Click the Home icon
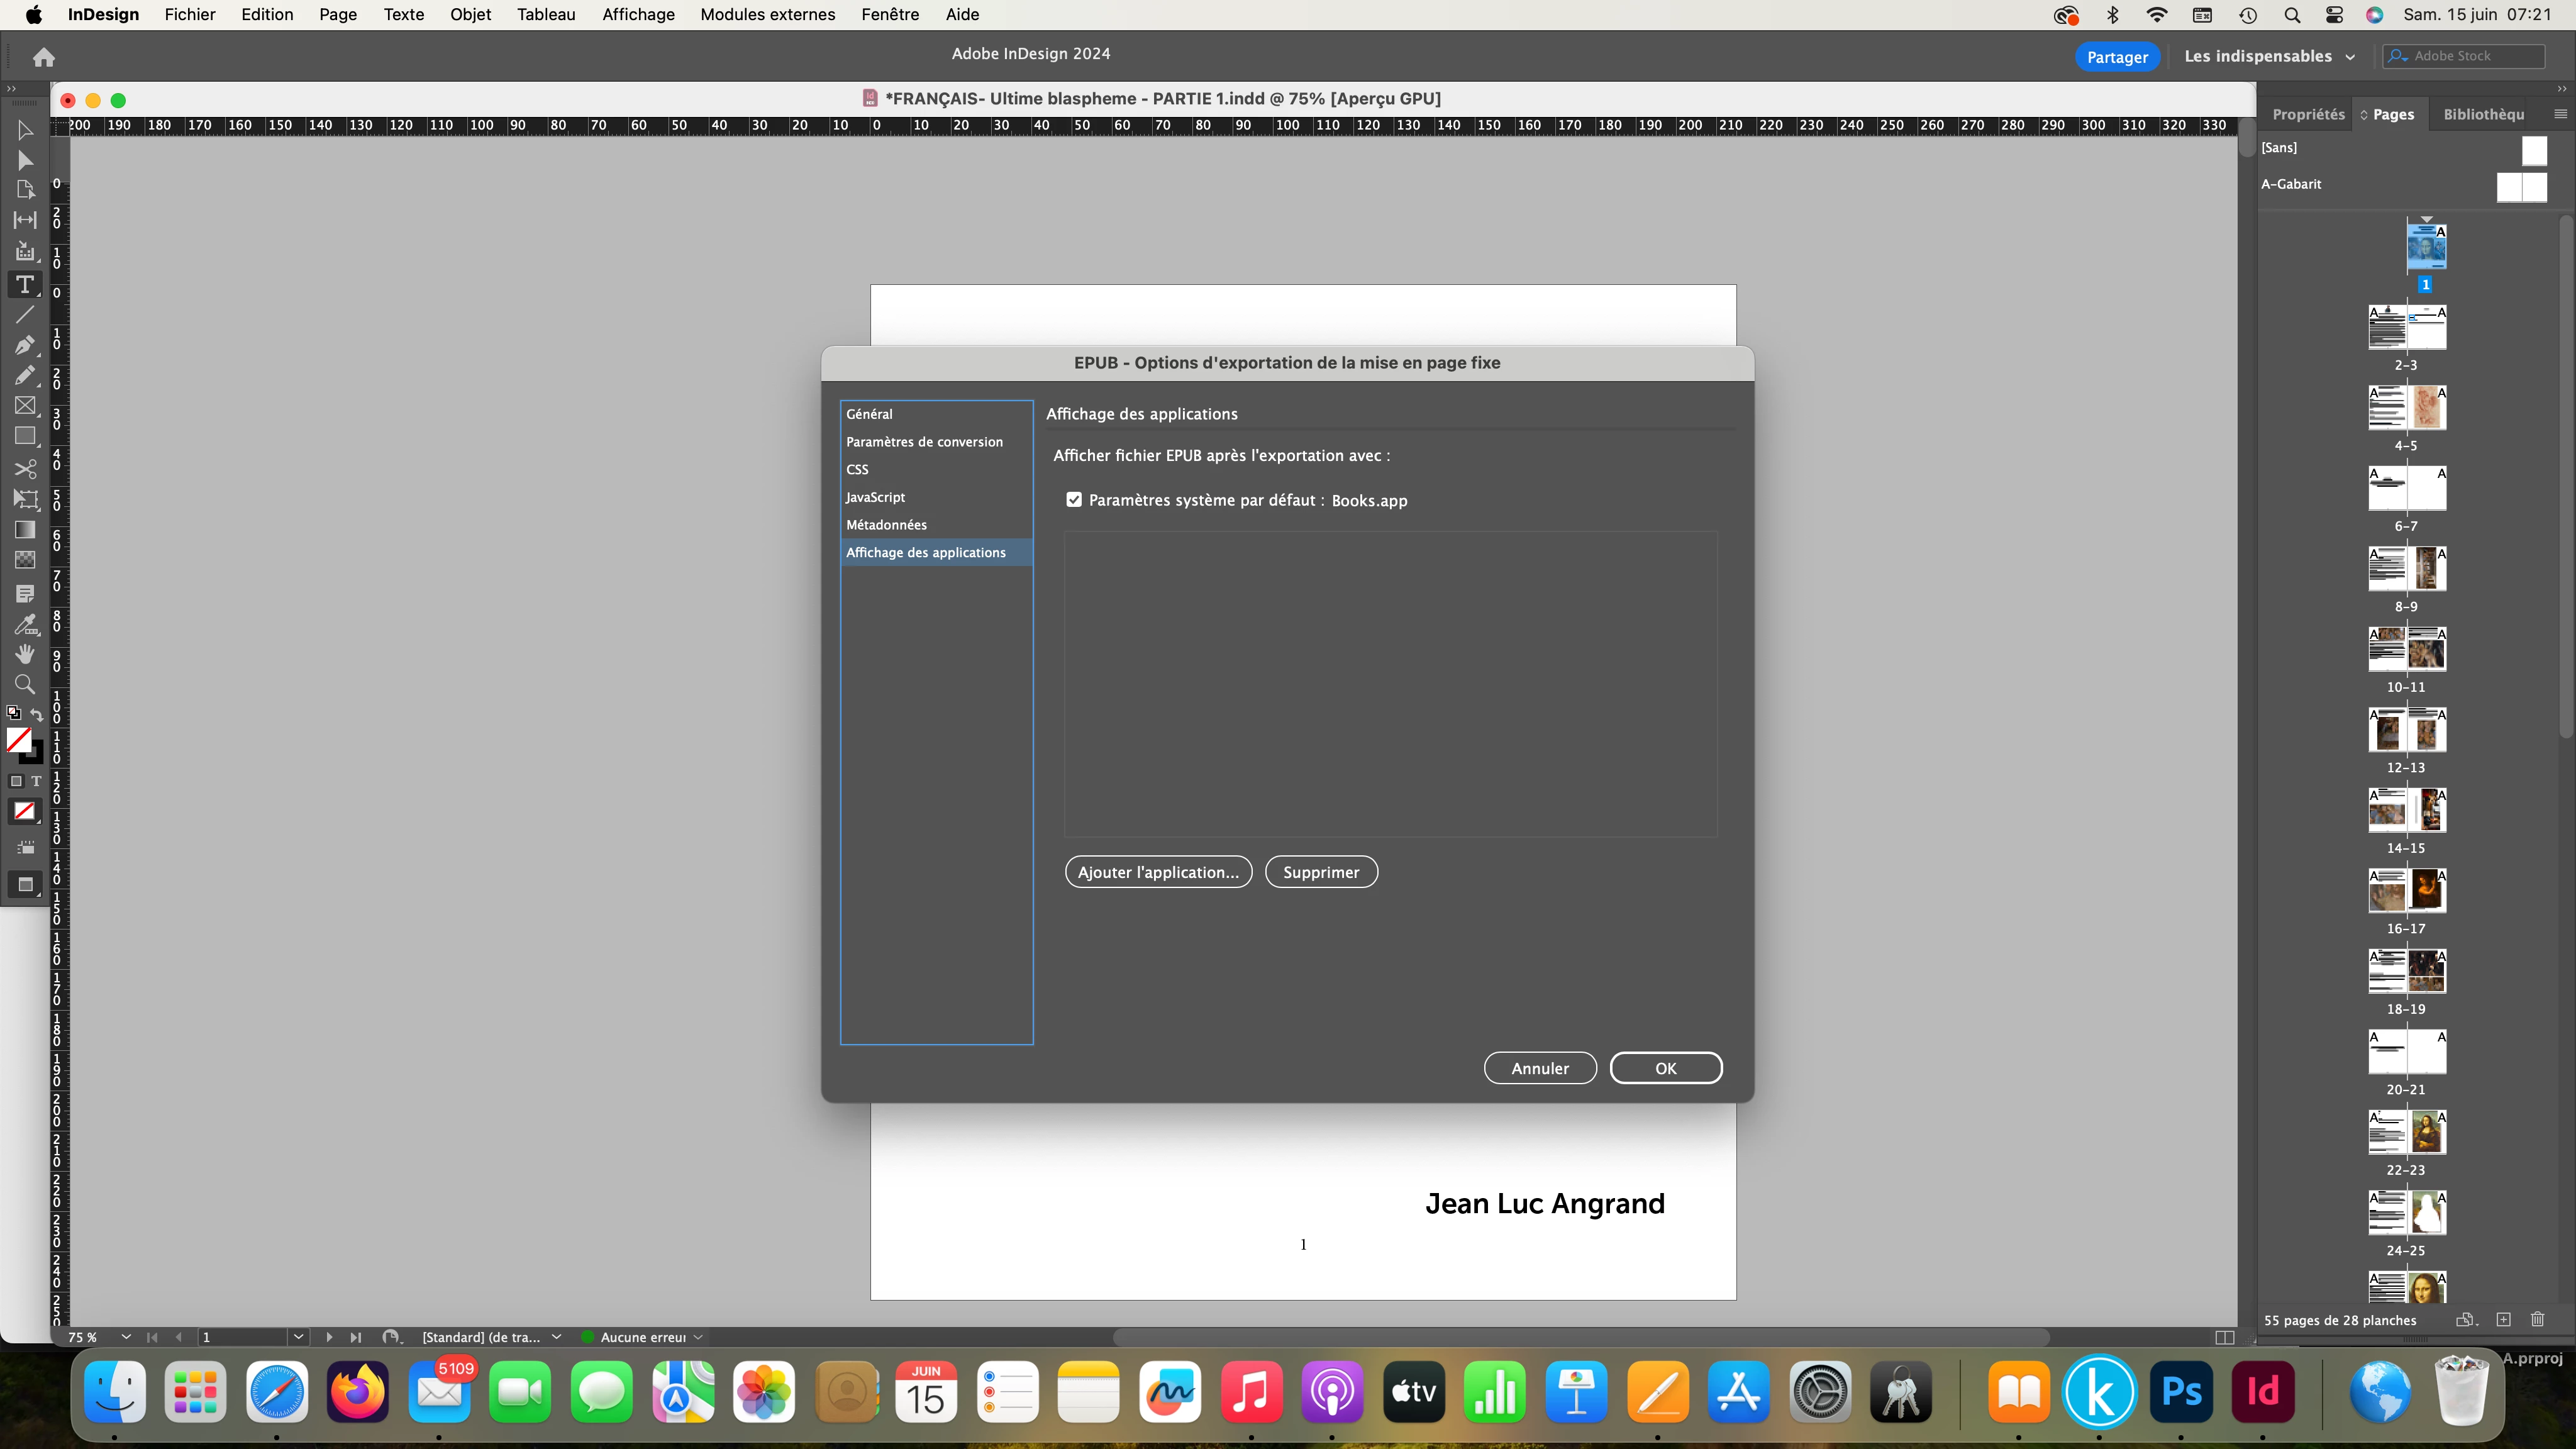 pos(43,57)
